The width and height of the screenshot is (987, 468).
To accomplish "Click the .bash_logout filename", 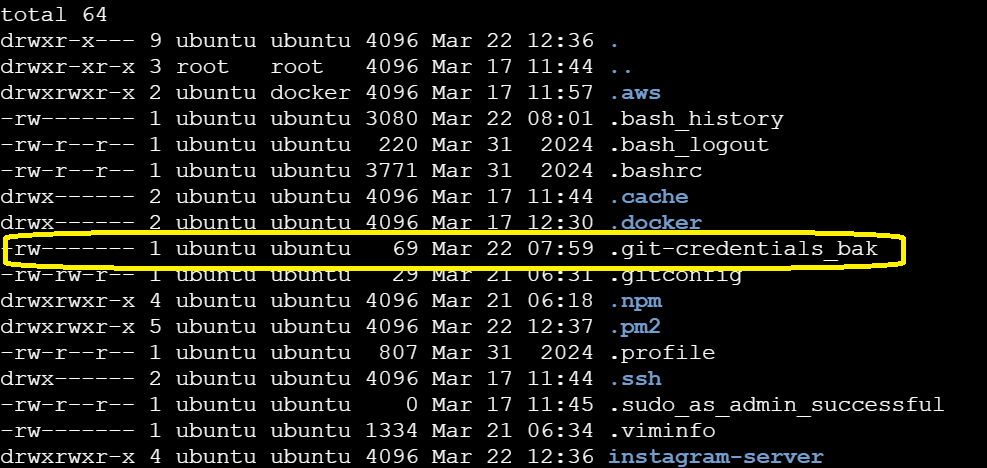I will coord(689,145).
